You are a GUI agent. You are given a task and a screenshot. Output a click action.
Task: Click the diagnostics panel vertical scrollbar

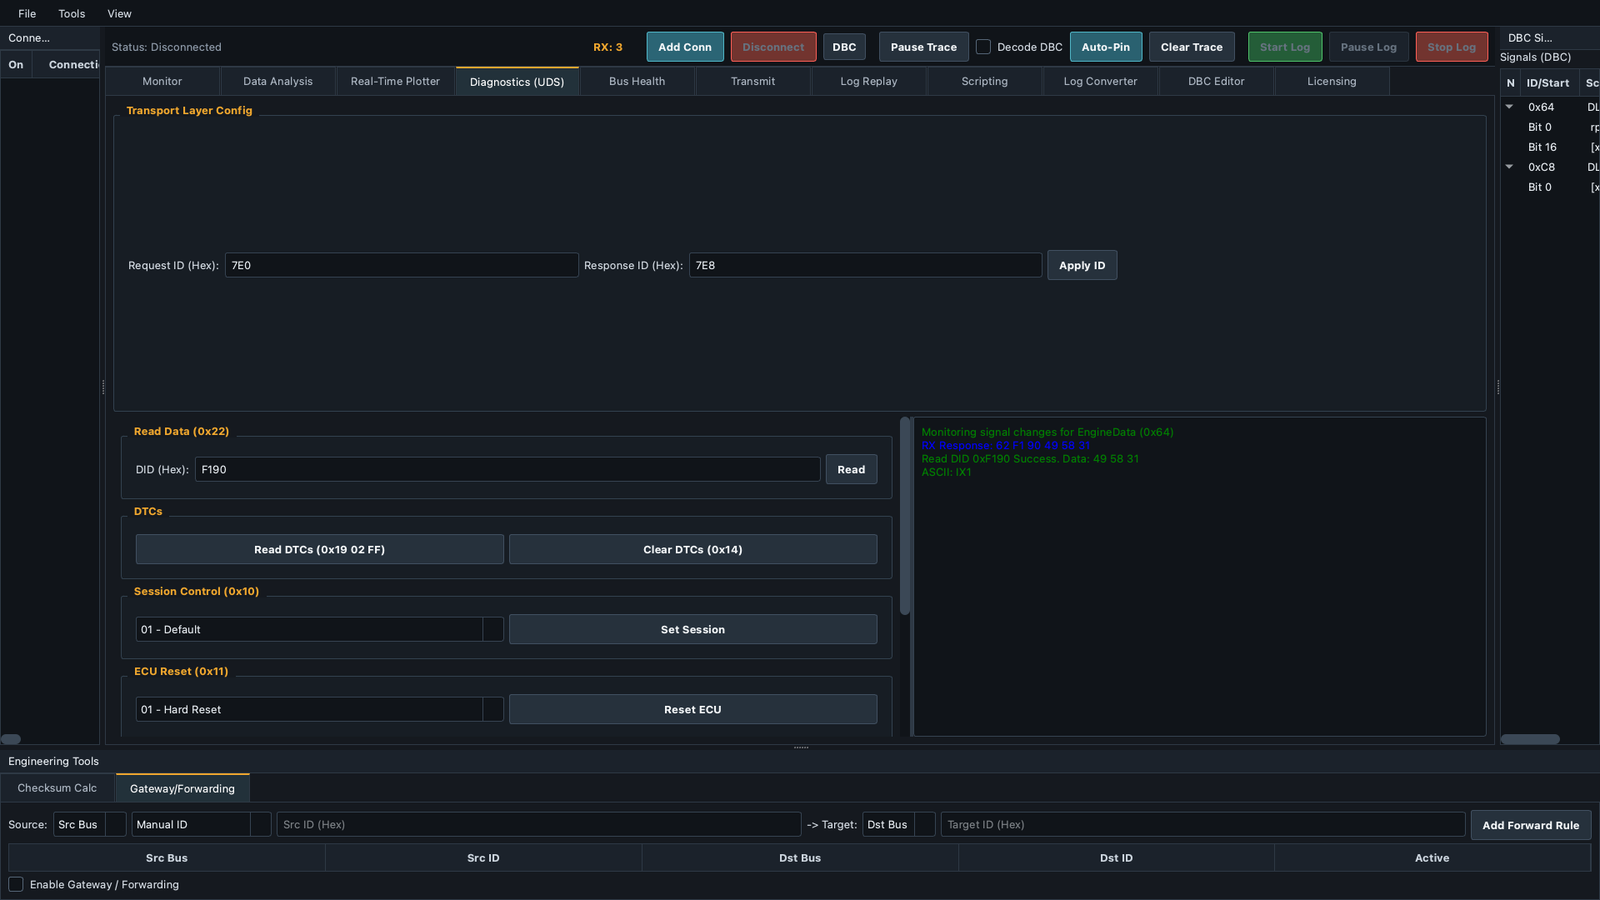(x=905, y=516)
